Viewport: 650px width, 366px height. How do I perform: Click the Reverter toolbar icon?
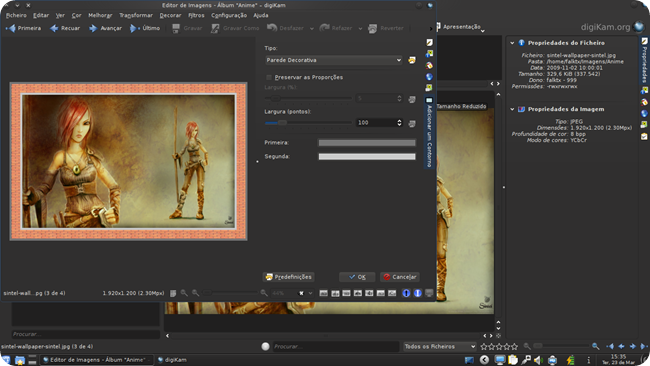tap(373, 28)
